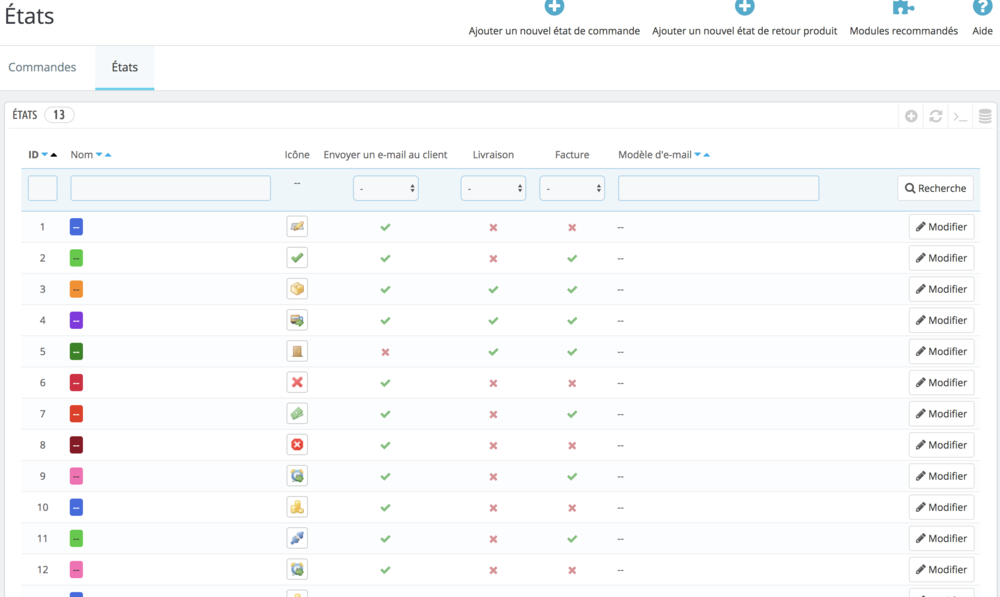Open the Livraison filter dropdown
The image size is (1000, 597).
pyautogui.click(x=493, y=188)
